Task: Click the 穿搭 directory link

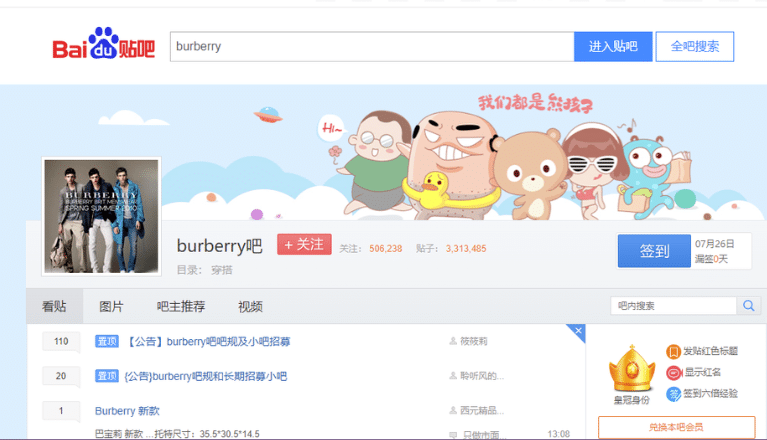Action: 222,270
